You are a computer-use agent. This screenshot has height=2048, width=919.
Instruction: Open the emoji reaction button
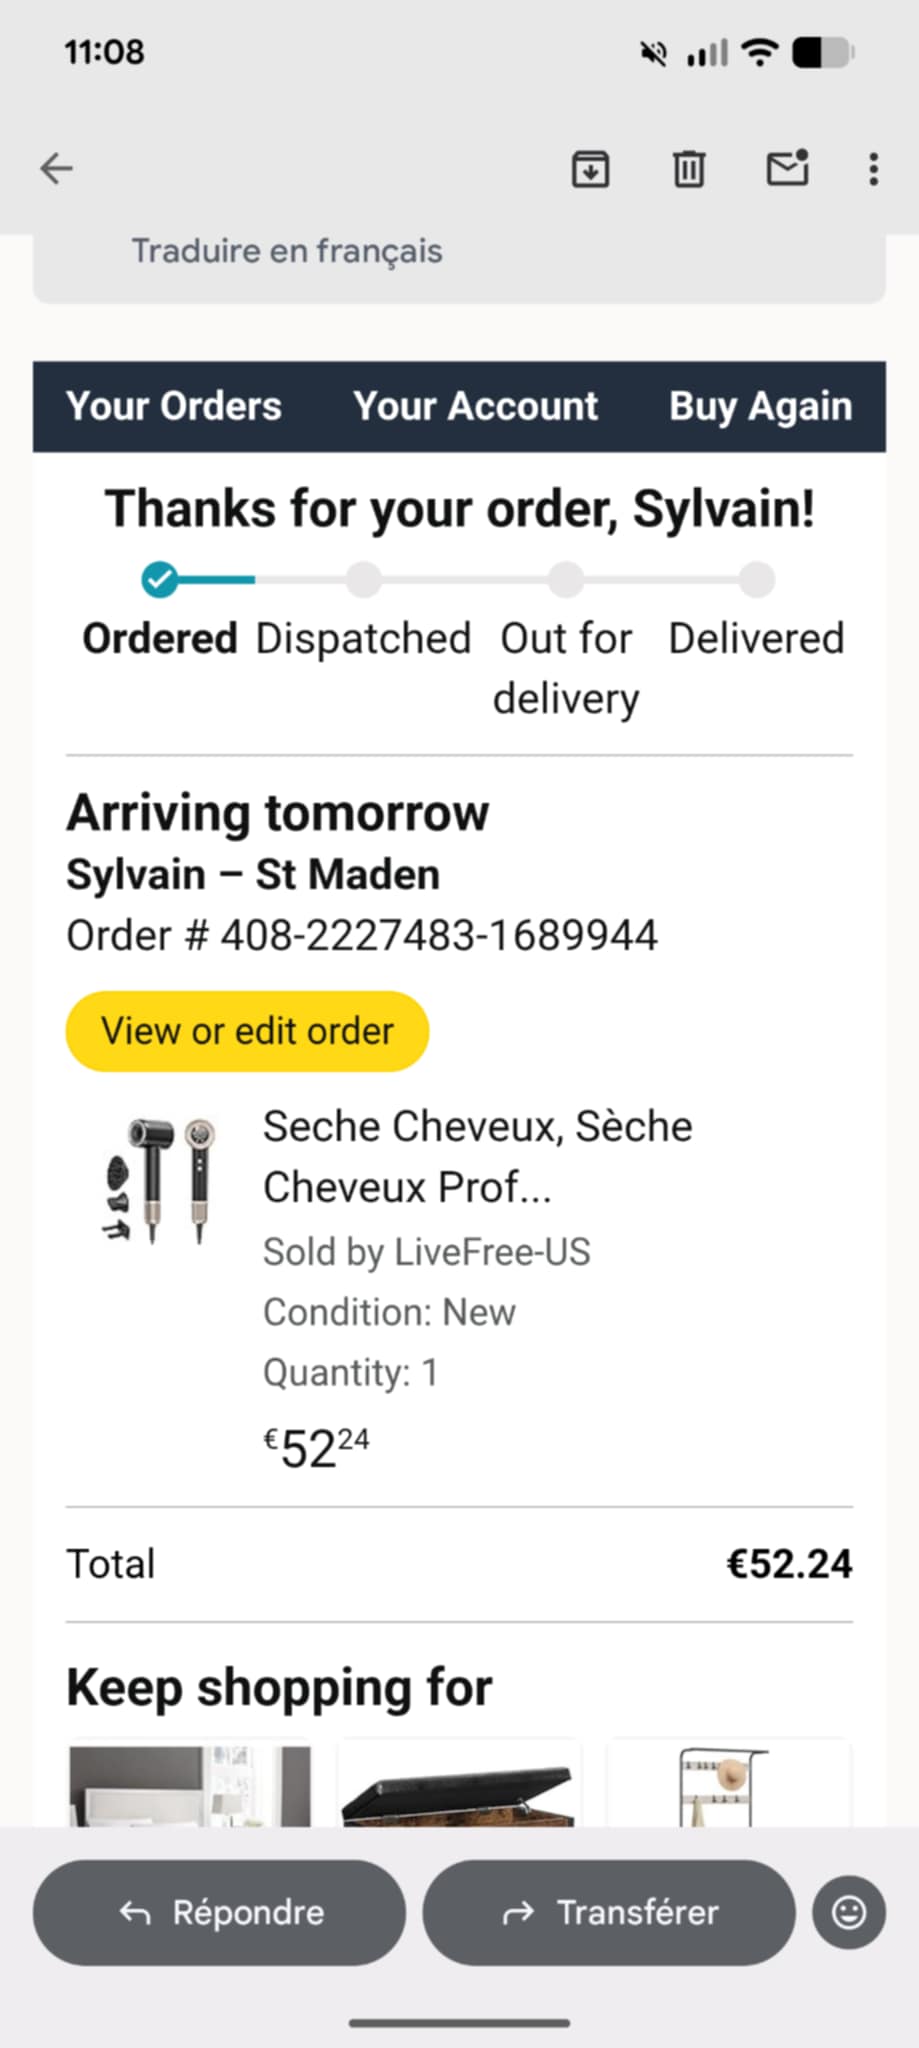849,1912
